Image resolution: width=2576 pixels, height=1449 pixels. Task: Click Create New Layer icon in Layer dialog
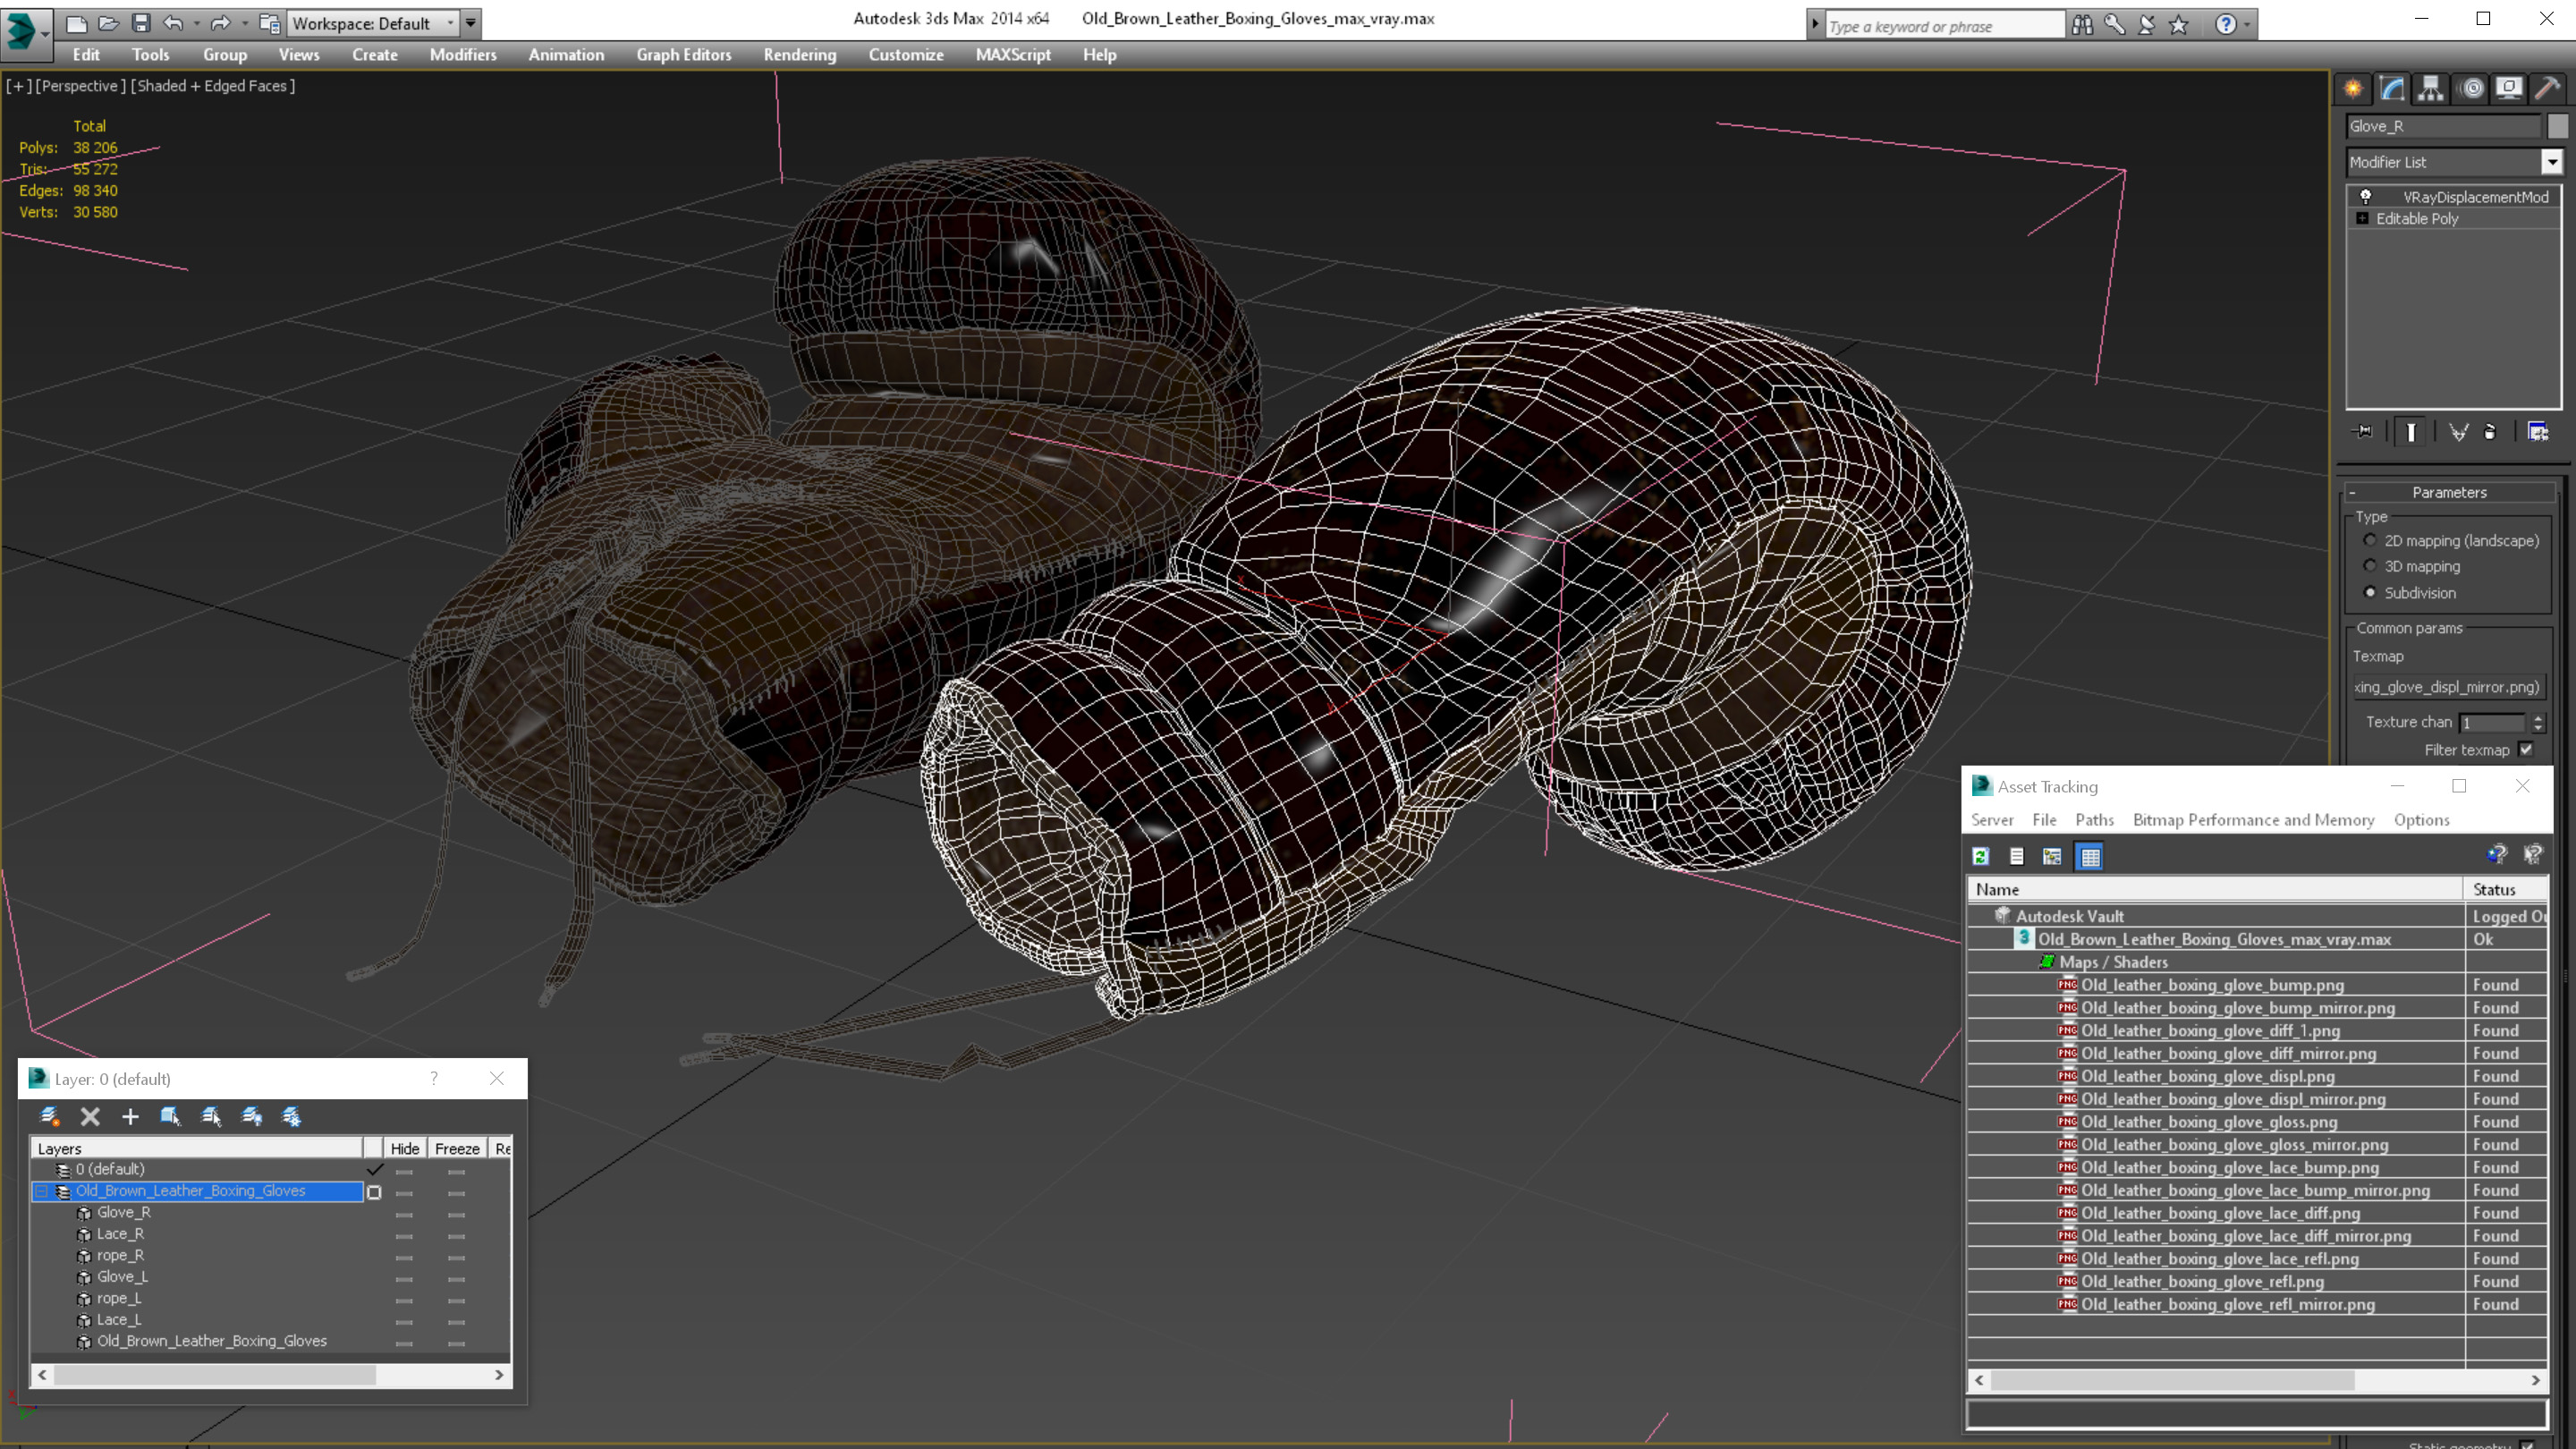coord(49,1116)
